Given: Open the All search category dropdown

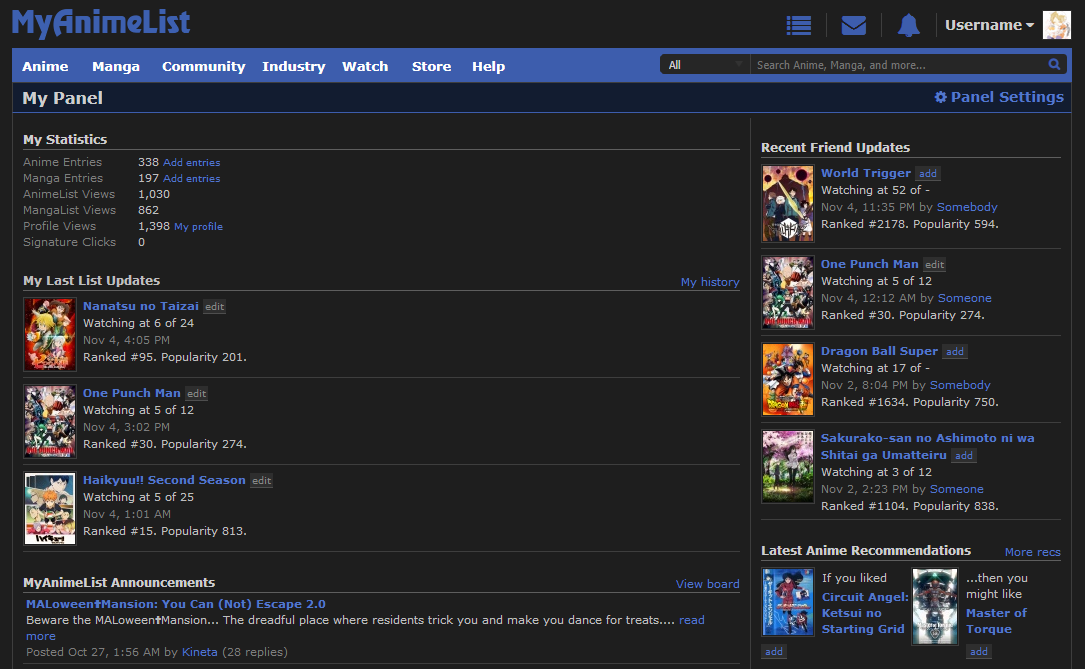Looking at the screenshot, I should (x=704, y=64).
